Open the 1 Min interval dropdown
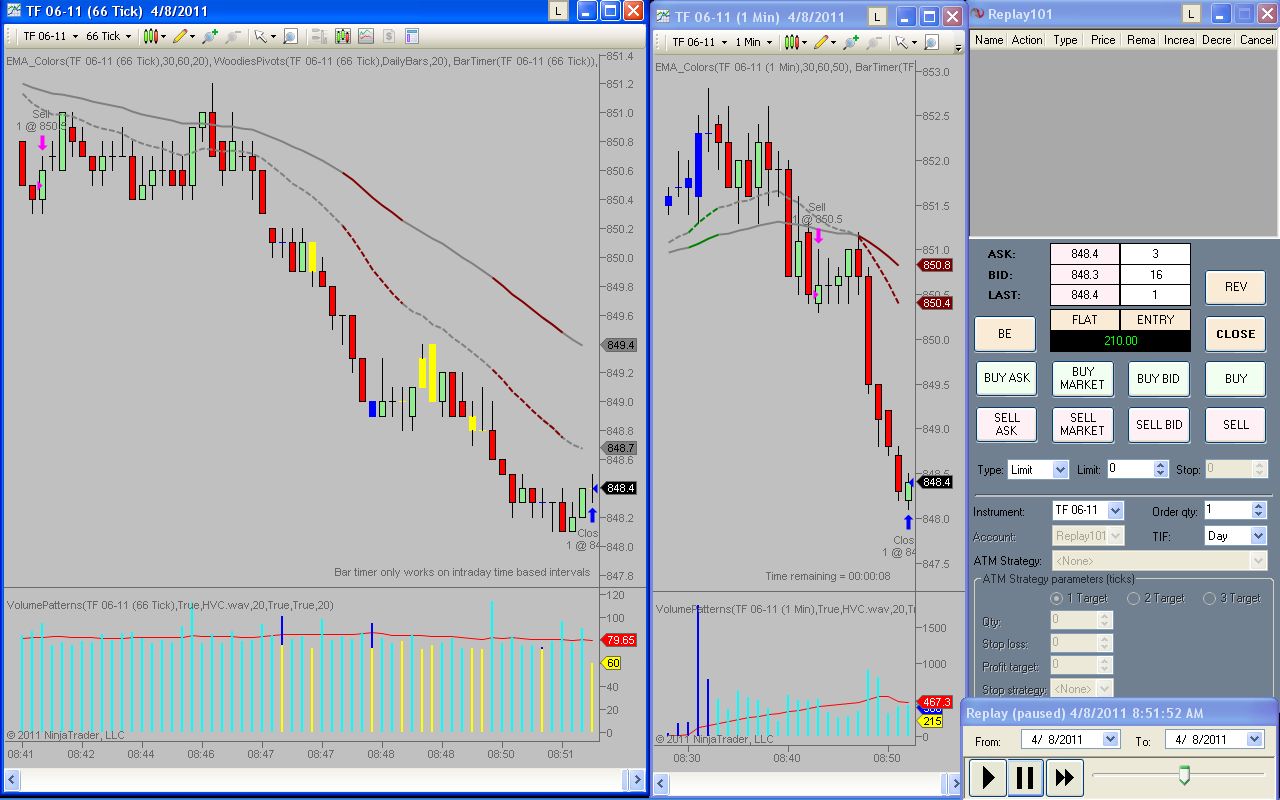The height and width of the screenshot is (800, 1280). pos(754,42)
